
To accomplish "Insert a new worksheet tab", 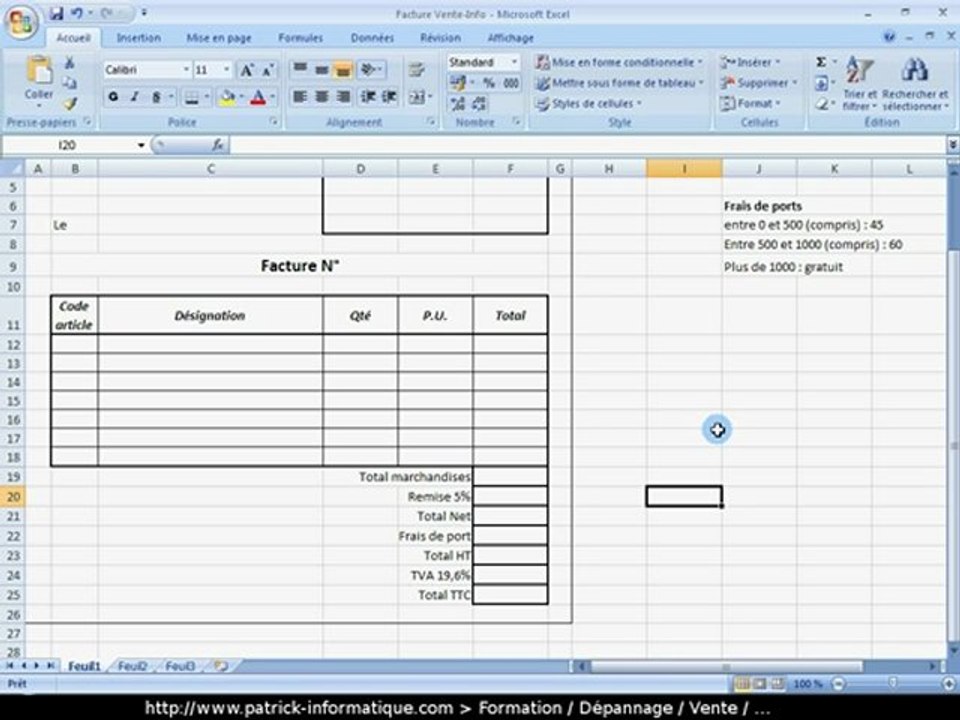I will [x=221, y=666].
